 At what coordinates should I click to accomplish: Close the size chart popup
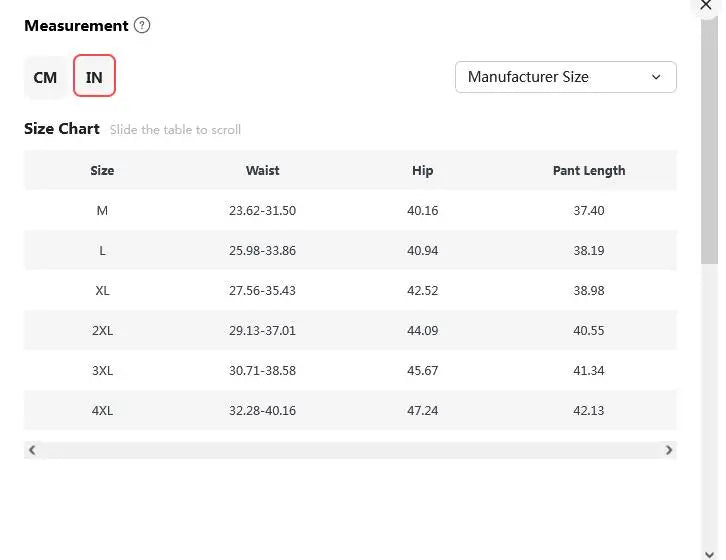pyautogui.click(x=706, y=6)
